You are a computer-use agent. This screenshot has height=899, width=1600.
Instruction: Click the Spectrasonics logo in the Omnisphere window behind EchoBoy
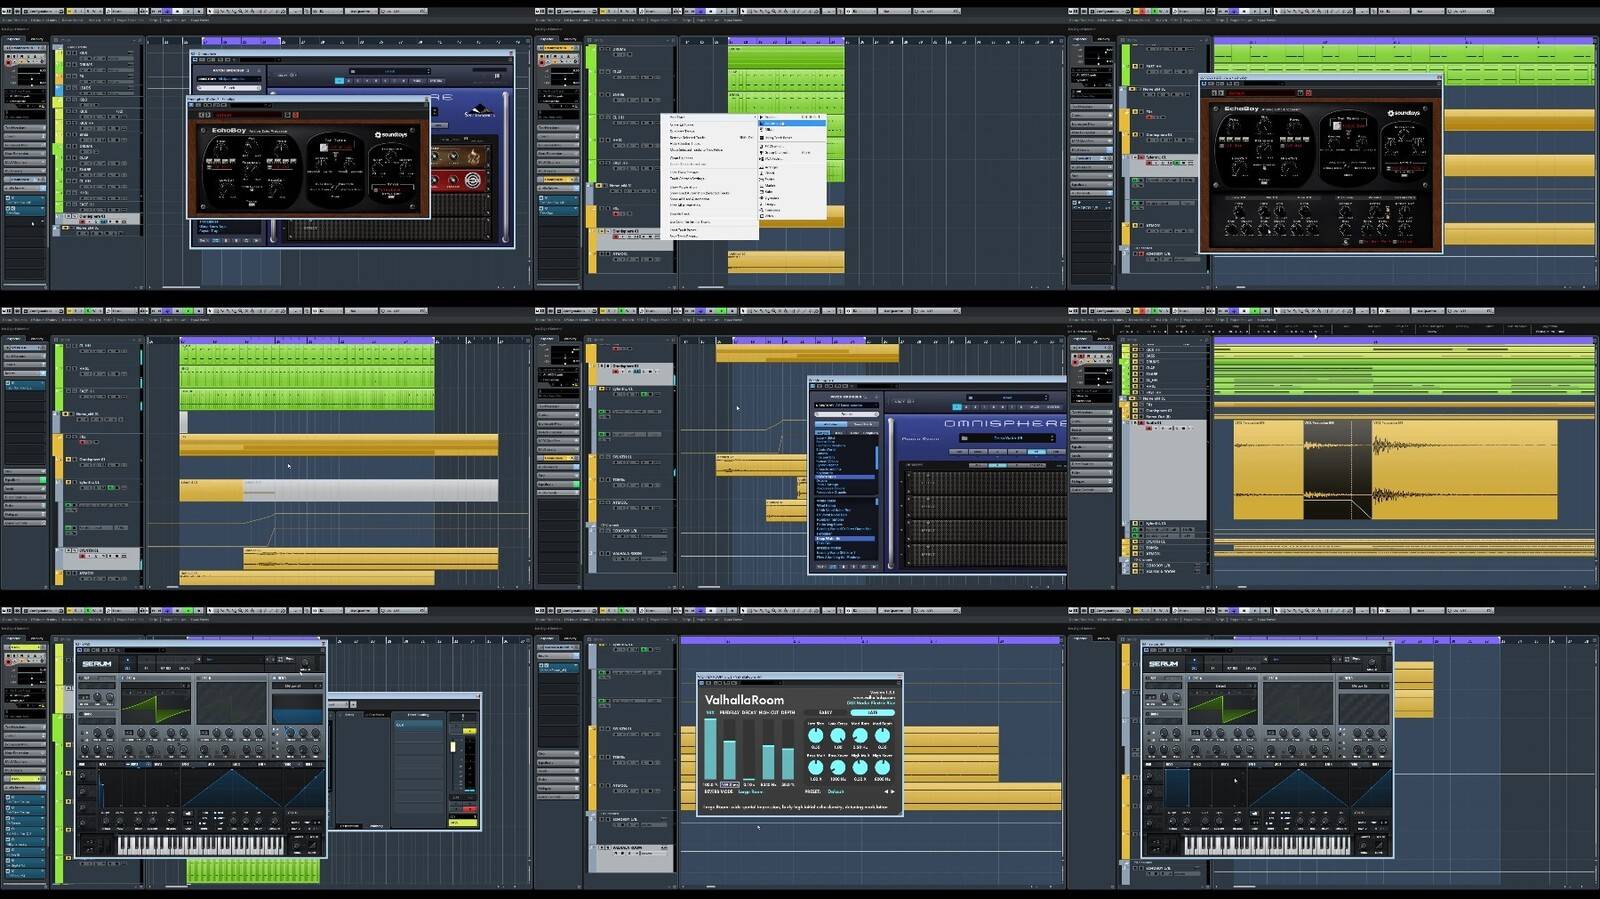(479, 110)
